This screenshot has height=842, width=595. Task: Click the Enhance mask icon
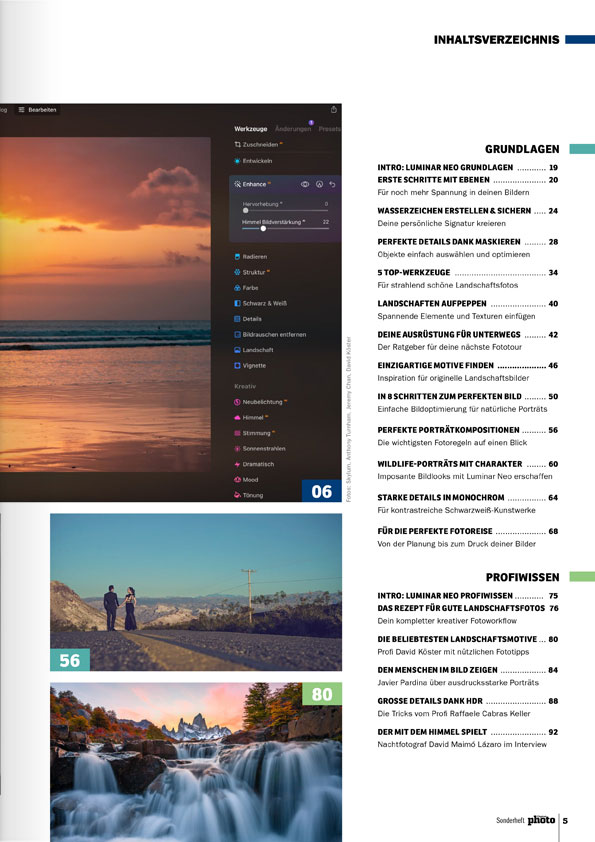pos(319,184)
